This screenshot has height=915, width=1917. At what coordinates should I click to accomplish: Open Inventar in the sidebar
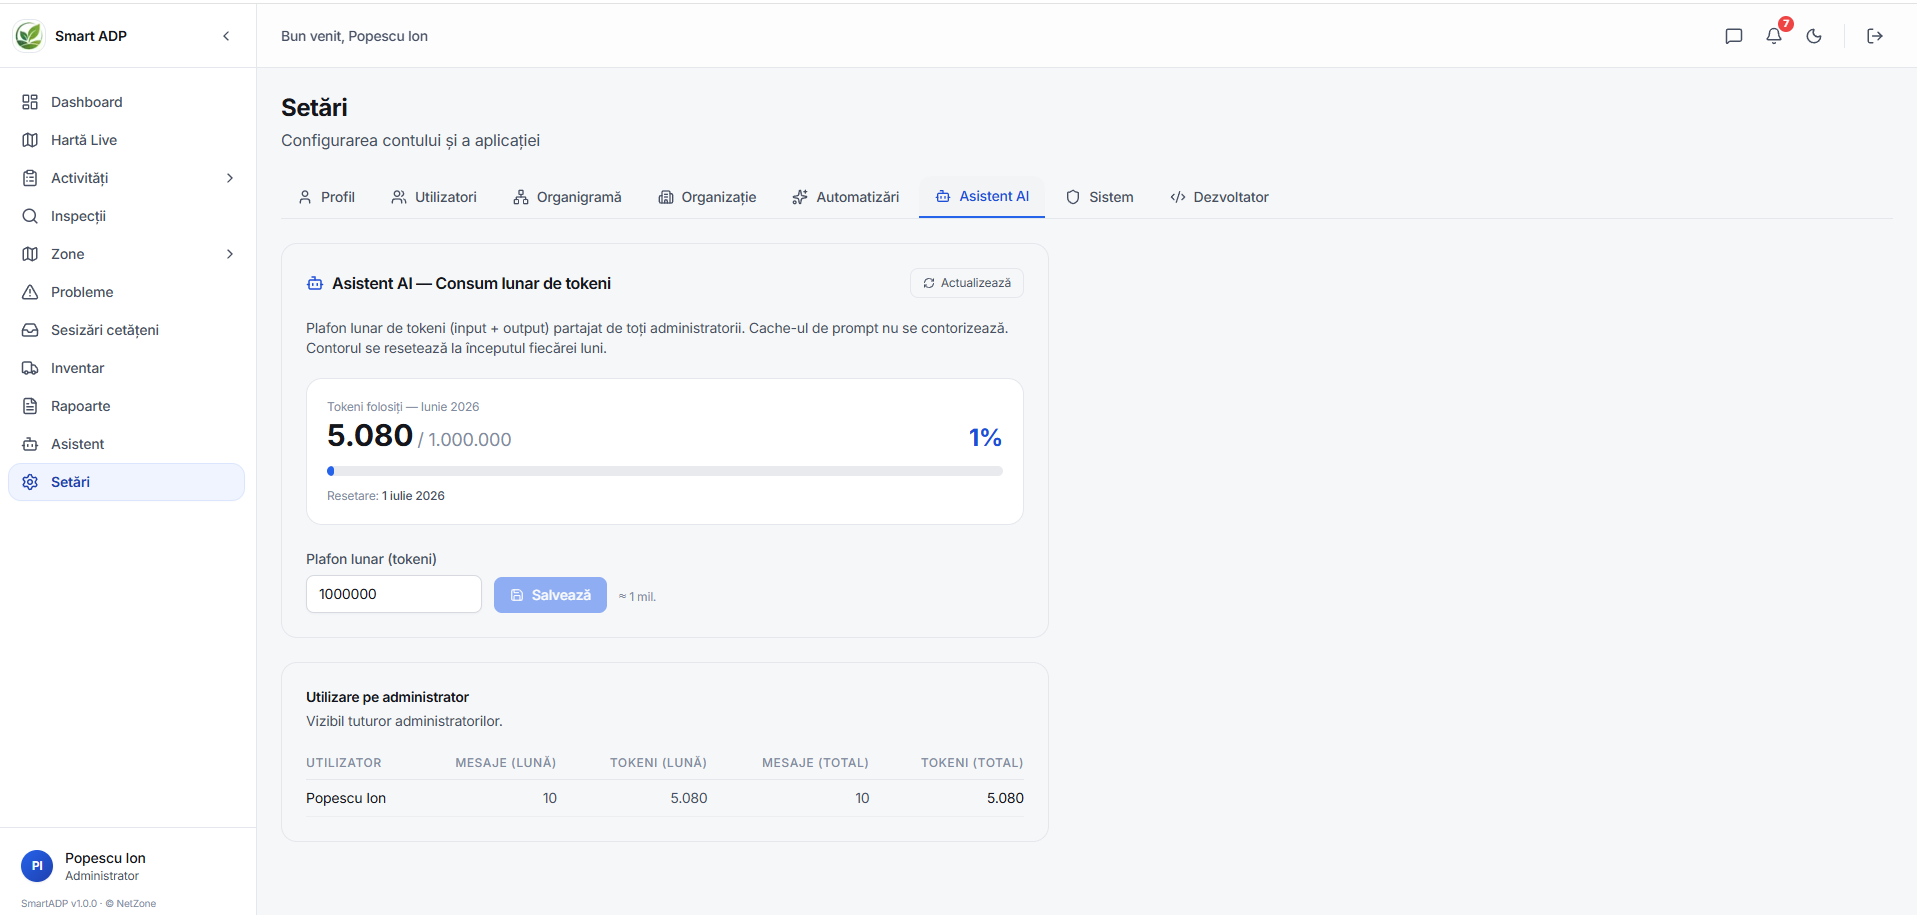click(126, 368)
